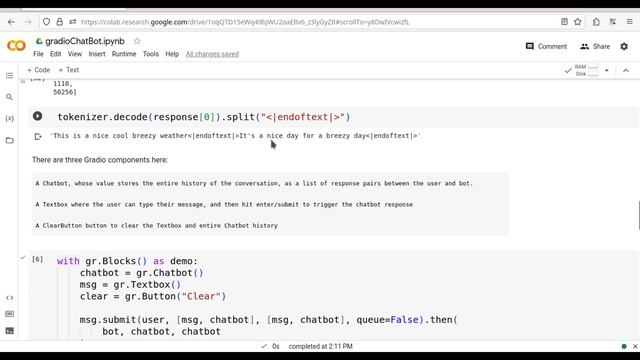Open the Insert menu
Viewport: 640px width, 360px height.
click(x=97, y=54)
